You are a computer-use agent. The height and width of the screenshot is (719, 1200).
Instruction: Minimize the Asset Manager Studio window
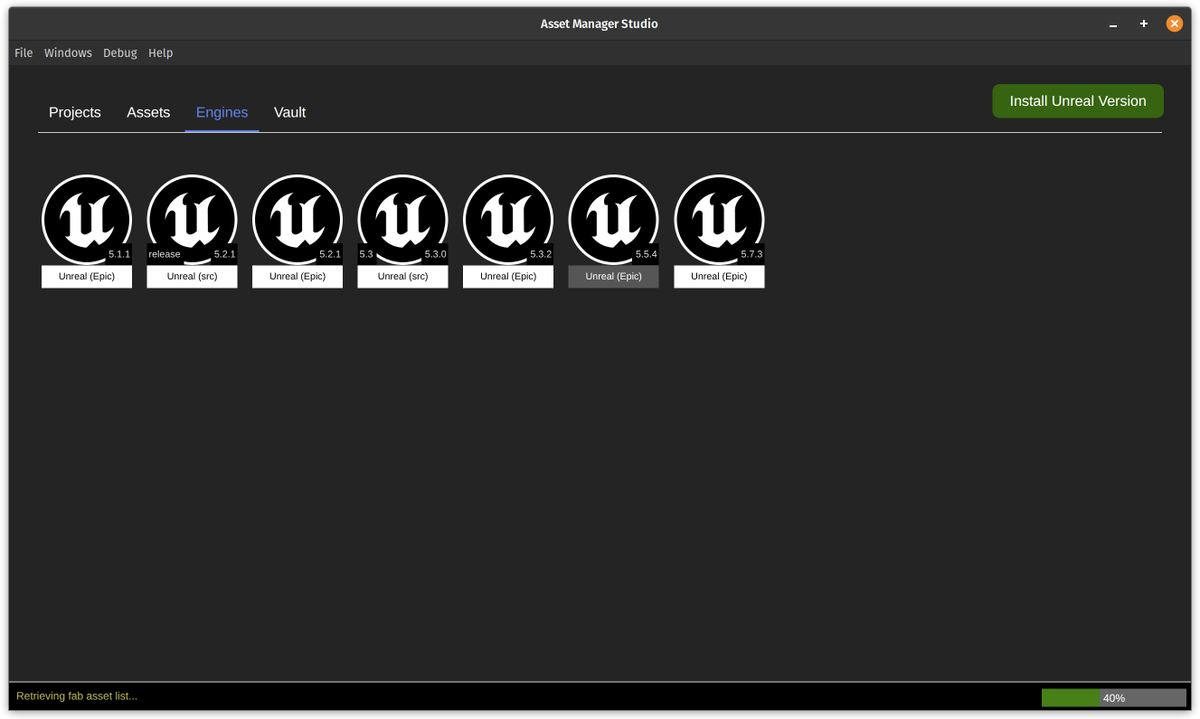tap(1113, 24)
